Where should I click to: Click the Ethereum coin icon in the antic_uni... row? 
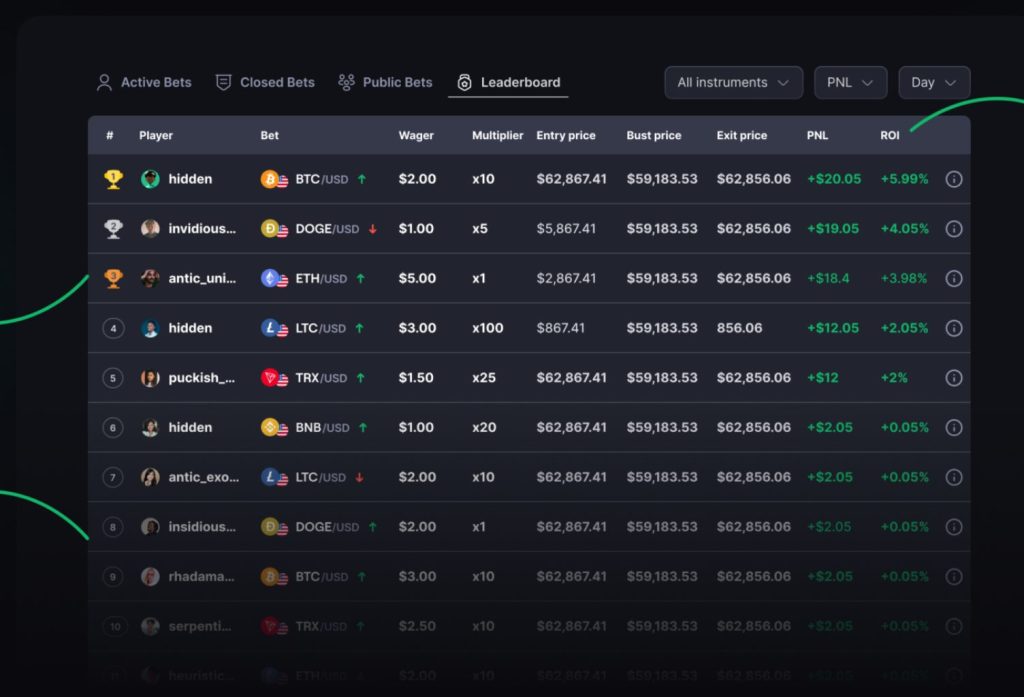[270, 278]
